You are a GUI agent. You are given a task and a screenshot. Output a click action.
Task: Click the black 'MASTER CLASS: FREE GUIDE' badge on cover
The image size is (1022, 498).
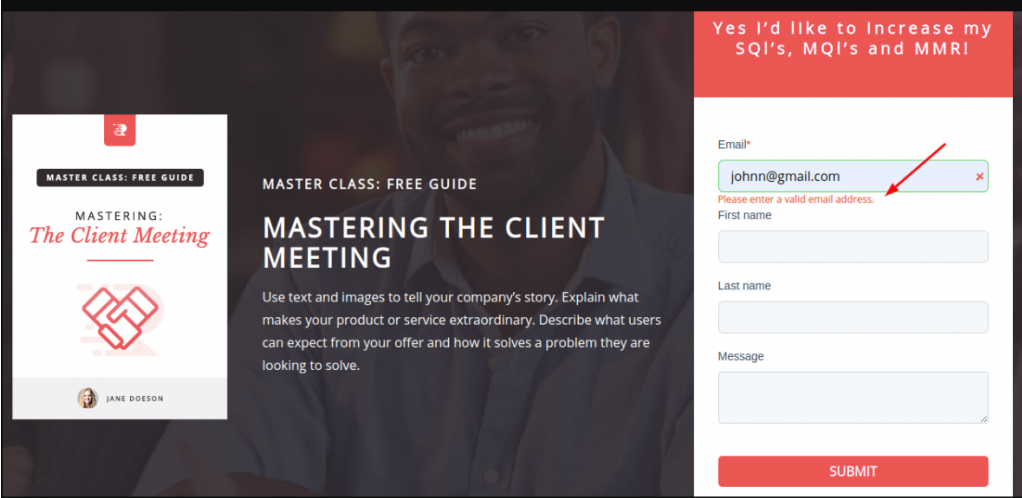point(120,178)
